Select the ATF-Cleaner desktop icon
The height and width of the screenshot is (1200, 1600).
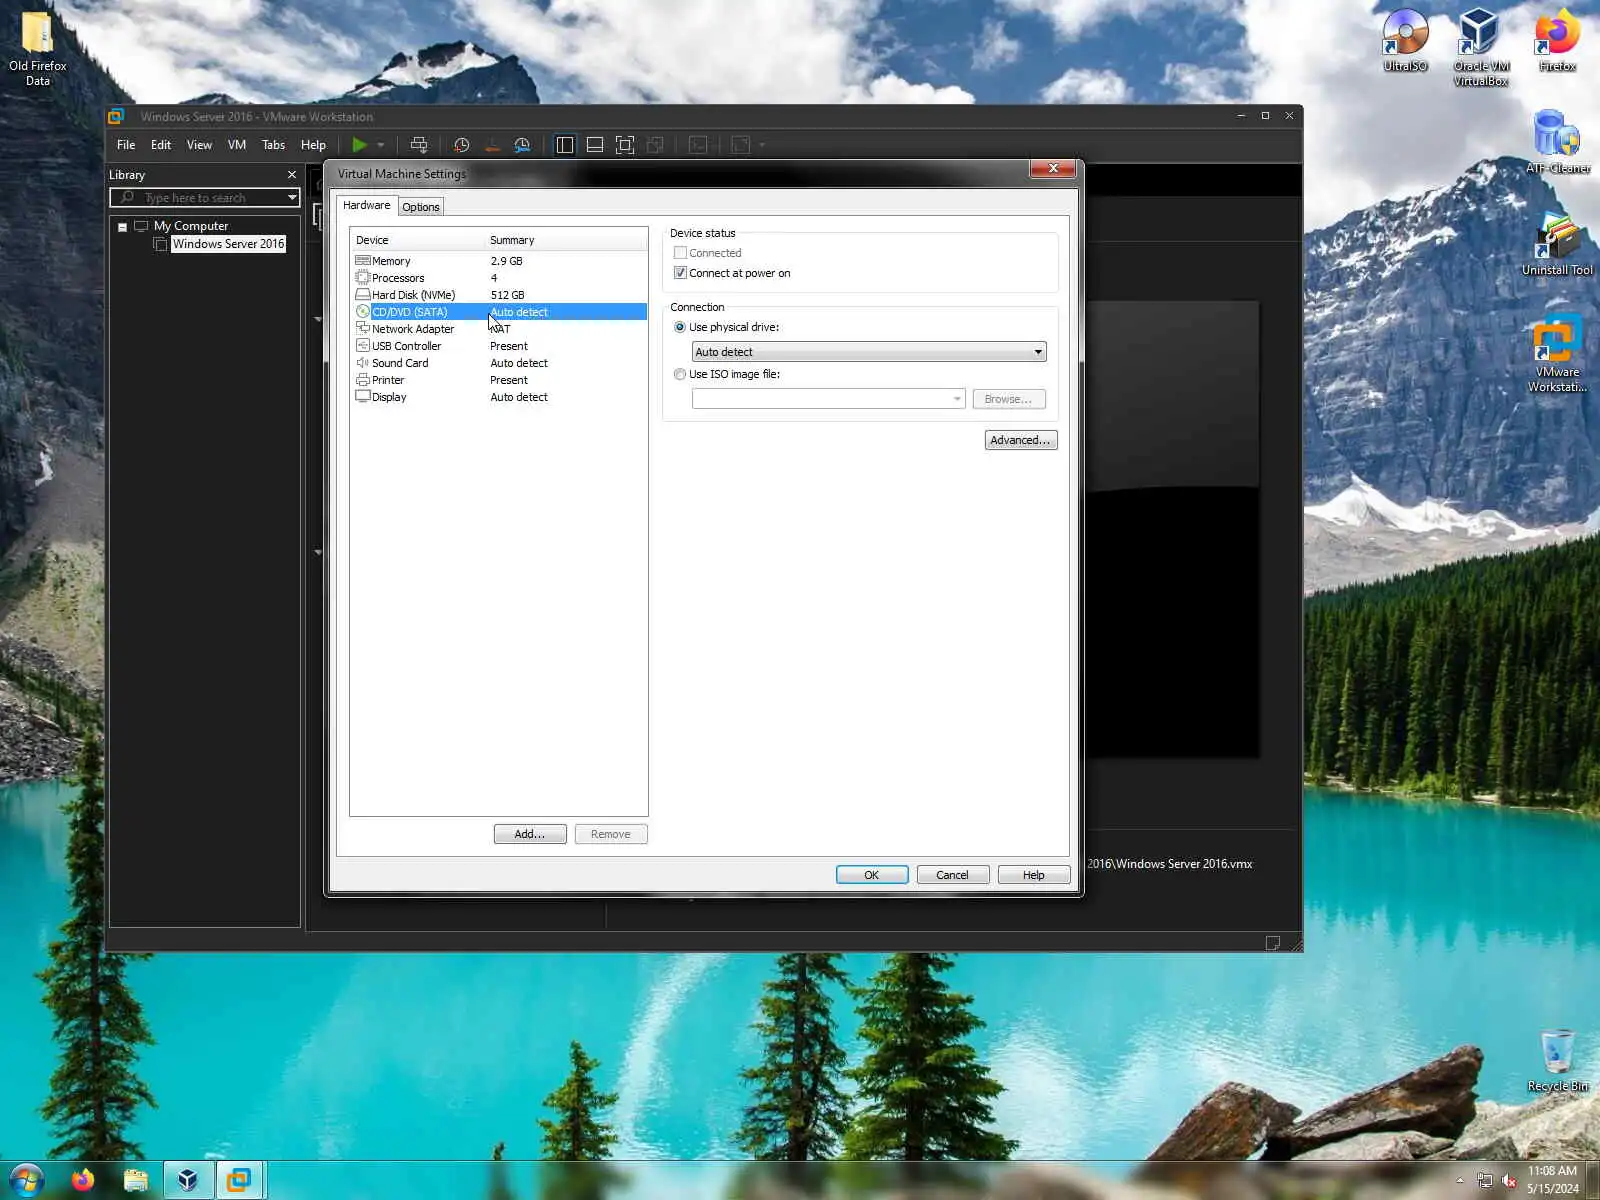[1557, 142]
